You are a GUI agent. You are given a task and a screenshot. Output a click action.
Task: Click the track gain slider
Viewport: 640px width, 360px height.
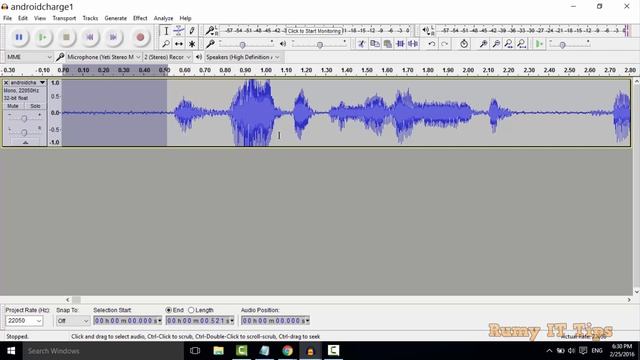click(24, 118)
